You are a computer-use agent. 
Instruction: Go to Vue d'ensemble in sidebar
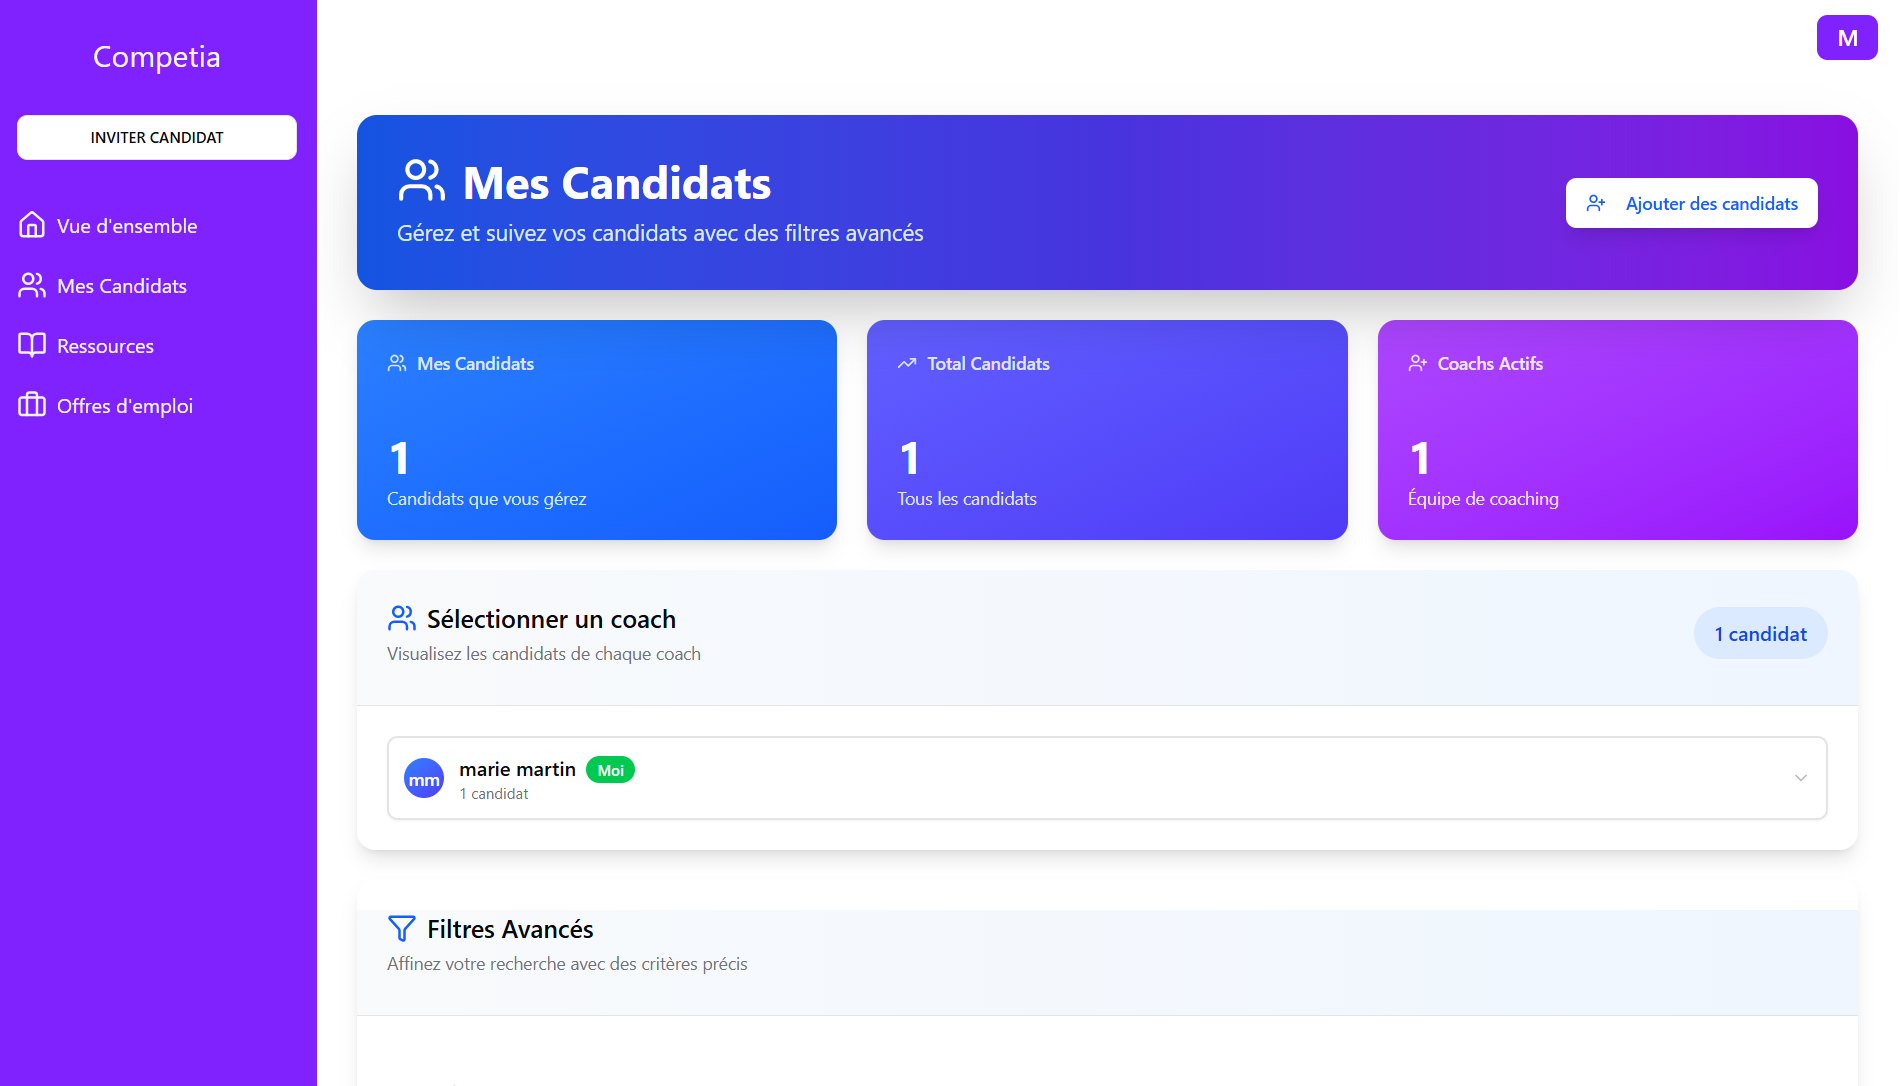tap(127, 226)
